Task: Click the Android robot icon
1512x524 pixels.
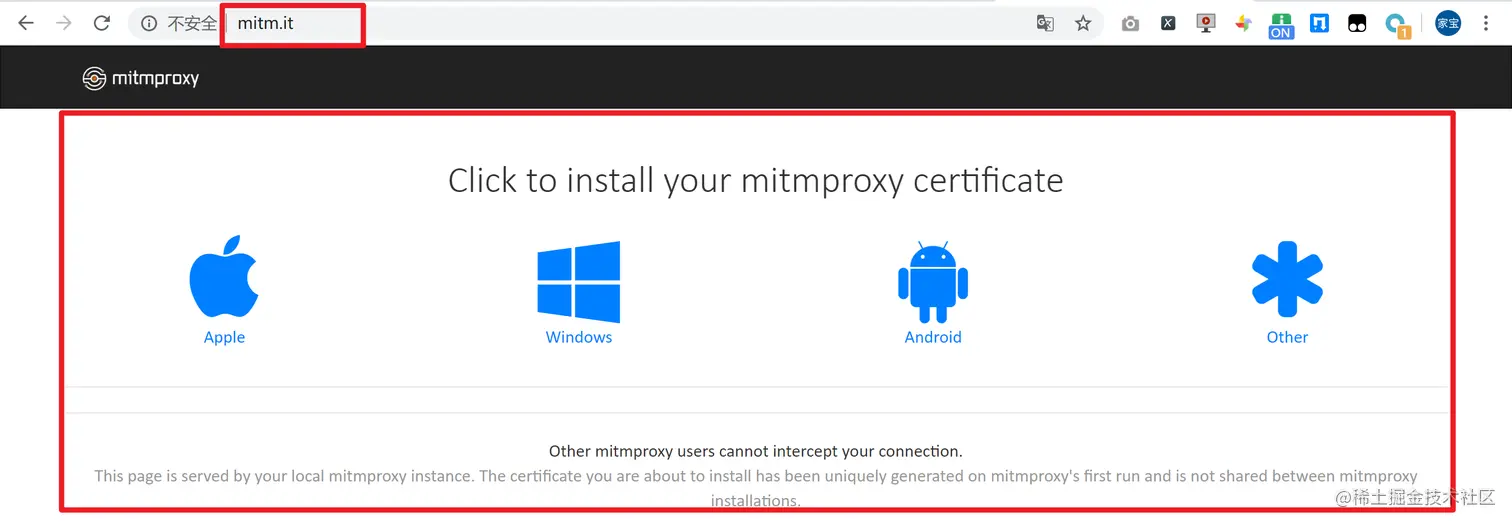Action: coord(933,282)
